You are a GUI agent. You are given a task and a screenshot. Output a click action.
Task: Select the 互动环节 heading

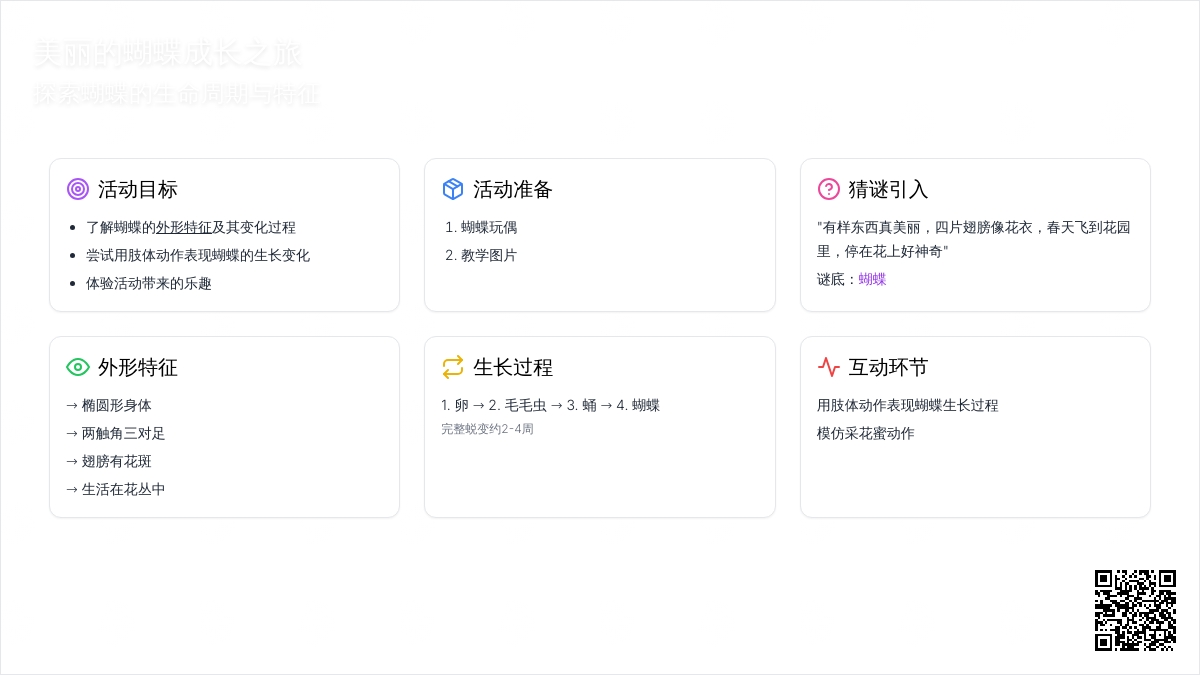click(889, 367)
